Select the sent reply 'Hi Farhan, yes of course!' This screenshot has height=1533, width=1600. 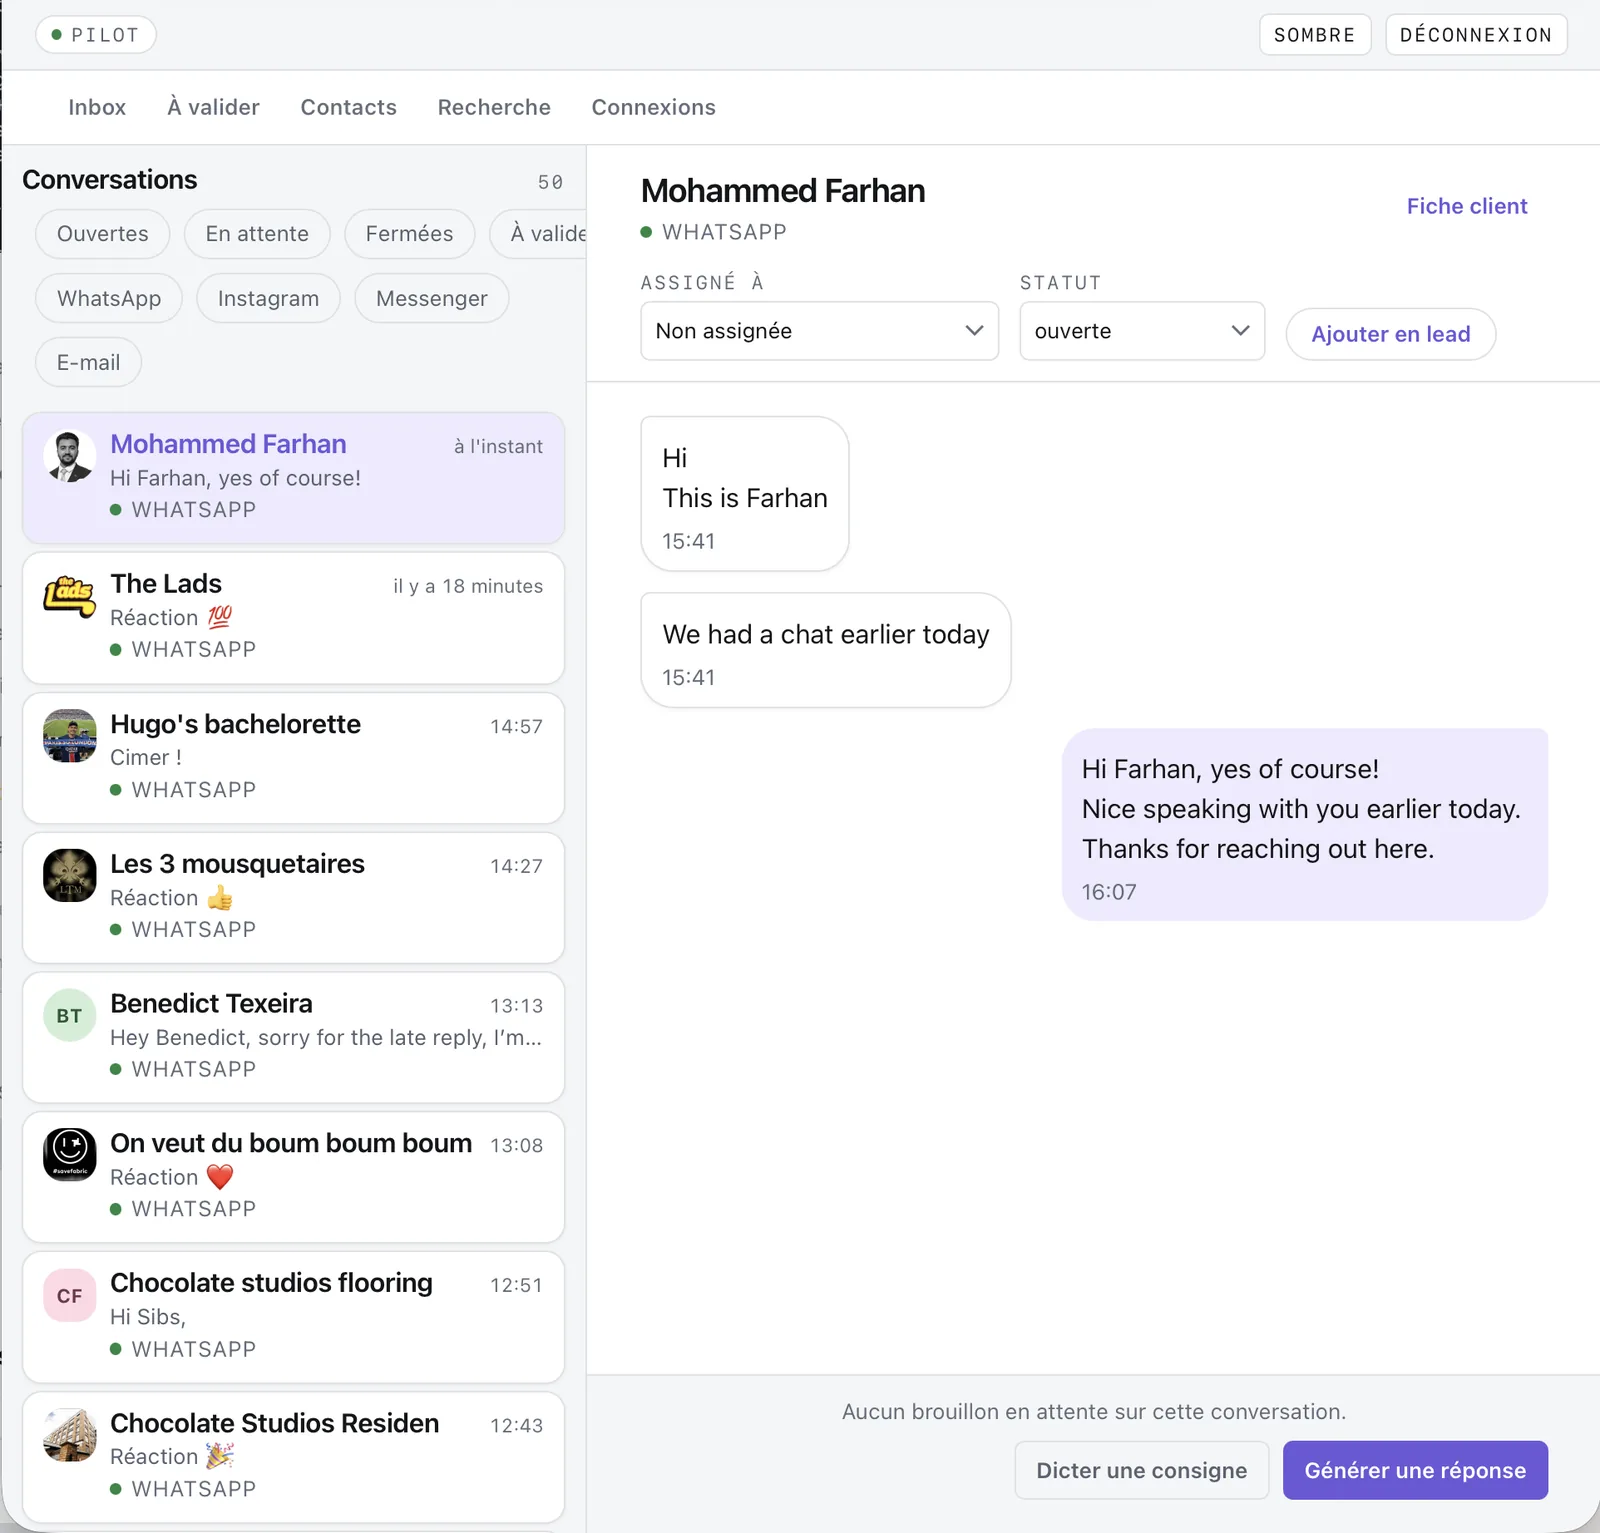pyautogui.click(x=1305, y=825)
